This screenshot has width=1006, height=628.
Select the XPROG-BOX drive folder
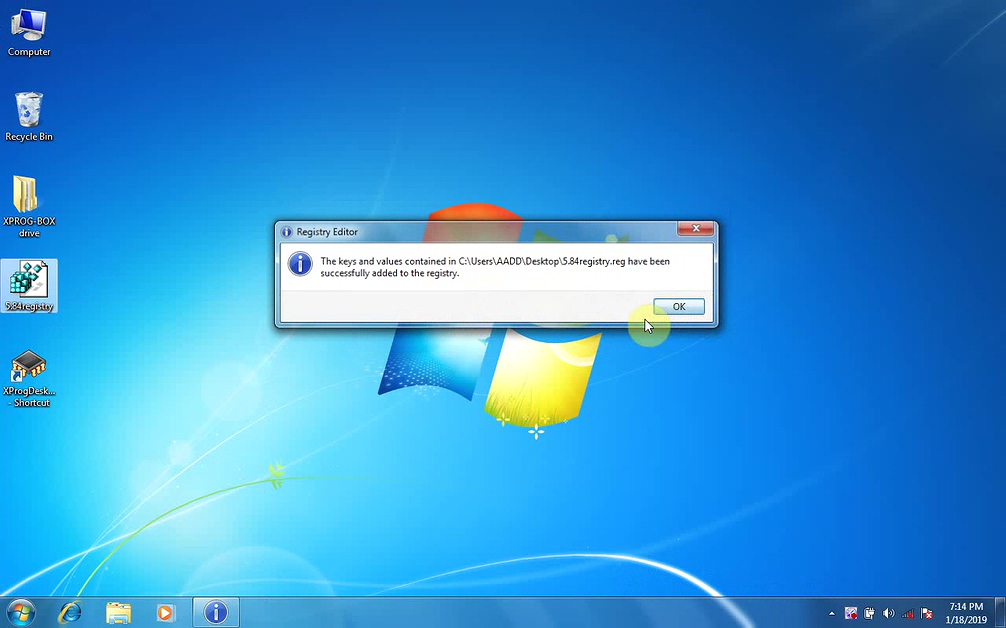[x=29, y=207]
